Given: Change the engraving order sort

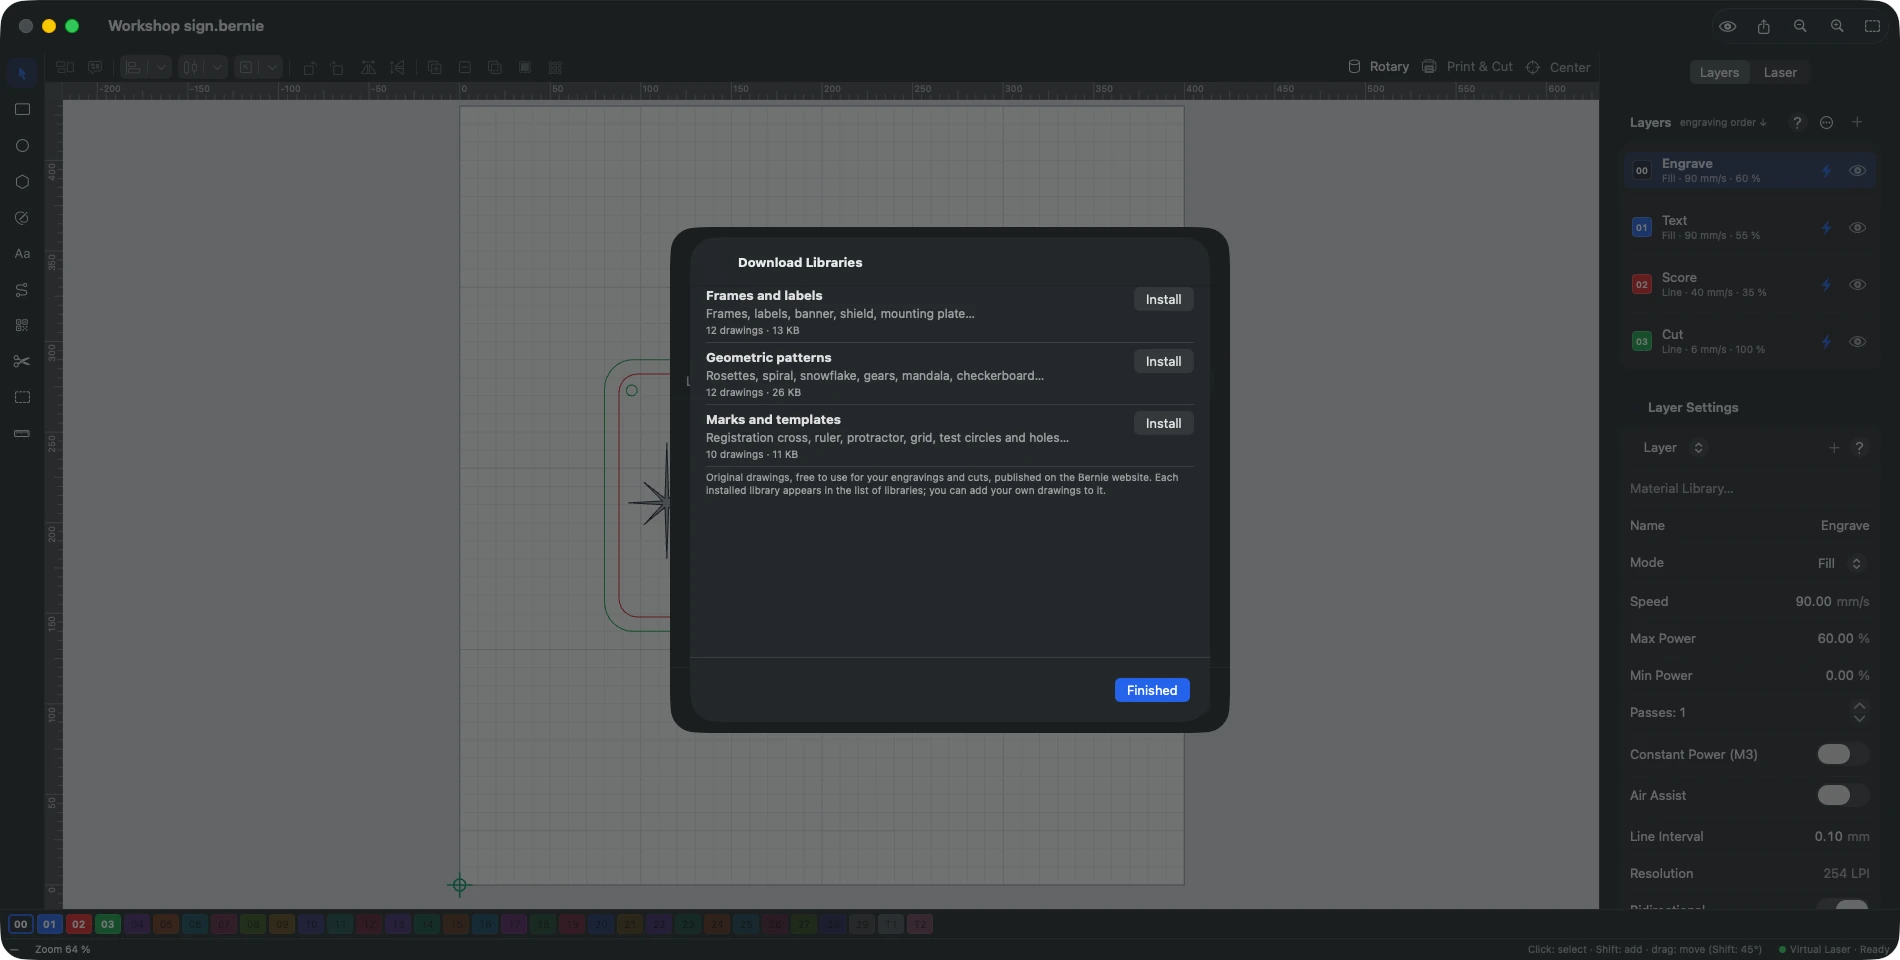Looking at the screenshot, I should pyautogui.click(x=1723, y=123).
